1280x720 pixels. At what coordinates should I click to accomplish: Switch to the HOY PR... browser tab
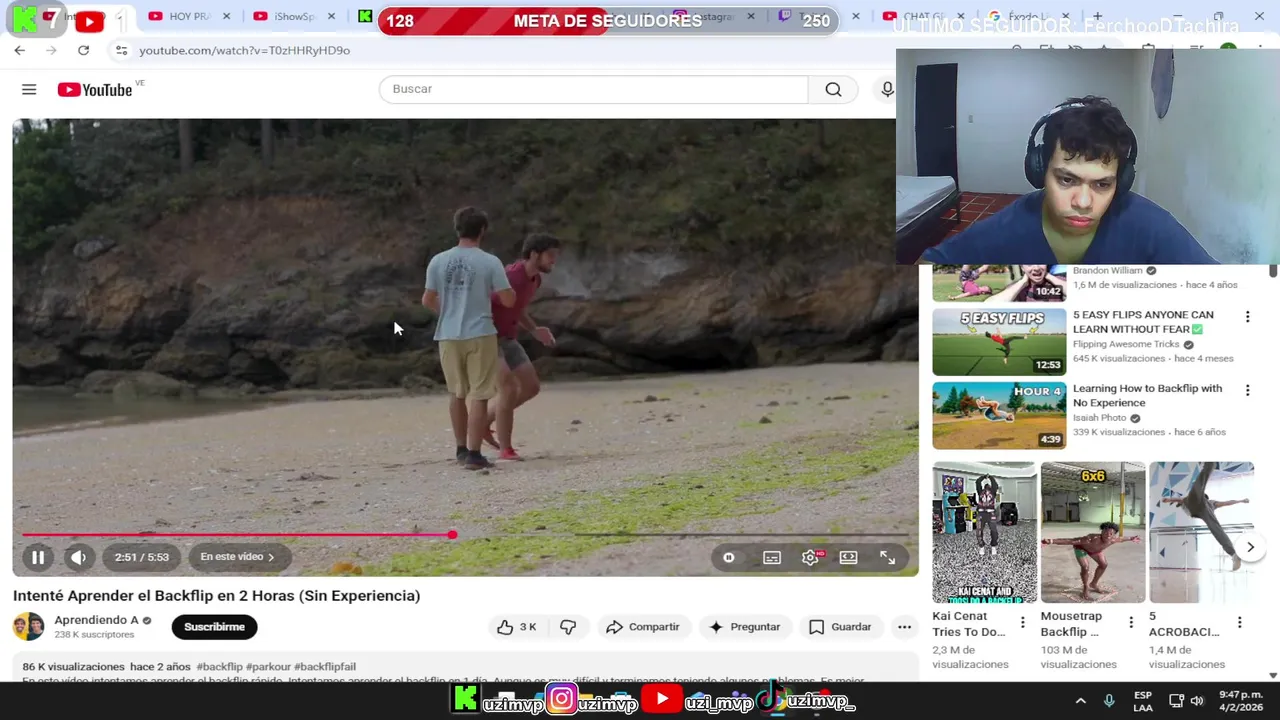coord(189,16)
